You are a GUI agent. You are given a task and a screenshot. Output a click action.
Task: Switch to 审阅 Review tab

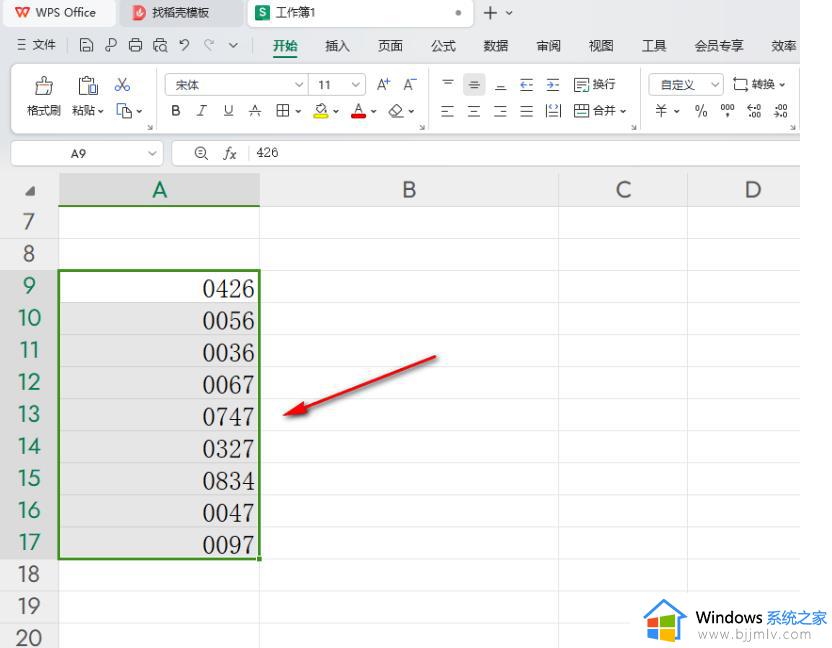[x=548, y=46]
